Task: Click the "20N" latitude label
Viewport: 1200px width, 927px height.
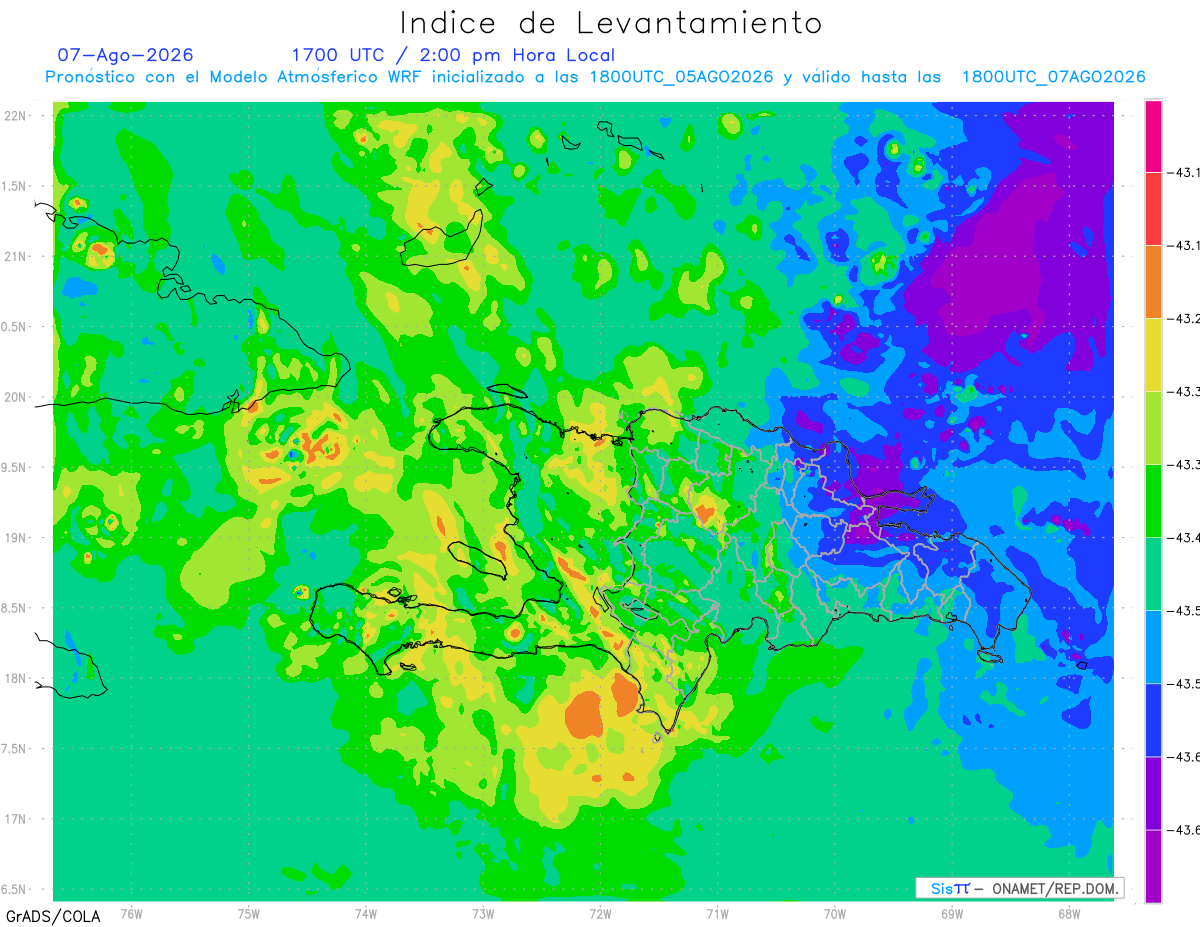Action: (15, 397)
